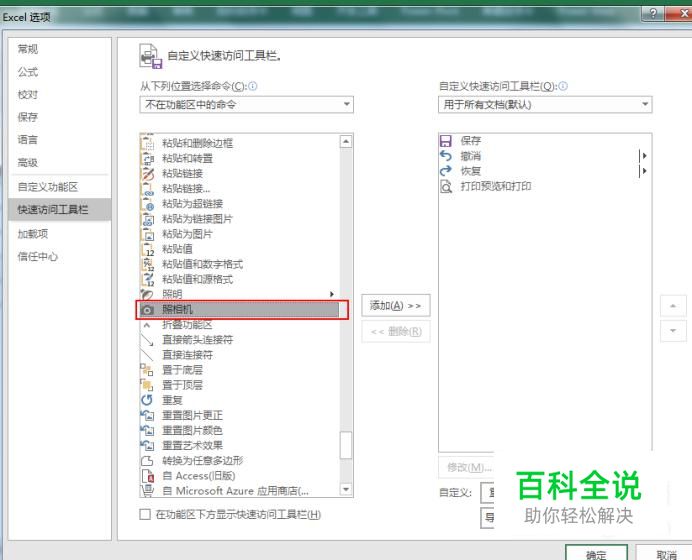
Task: Open the 信任中心 category
Action: click(38, 256)
